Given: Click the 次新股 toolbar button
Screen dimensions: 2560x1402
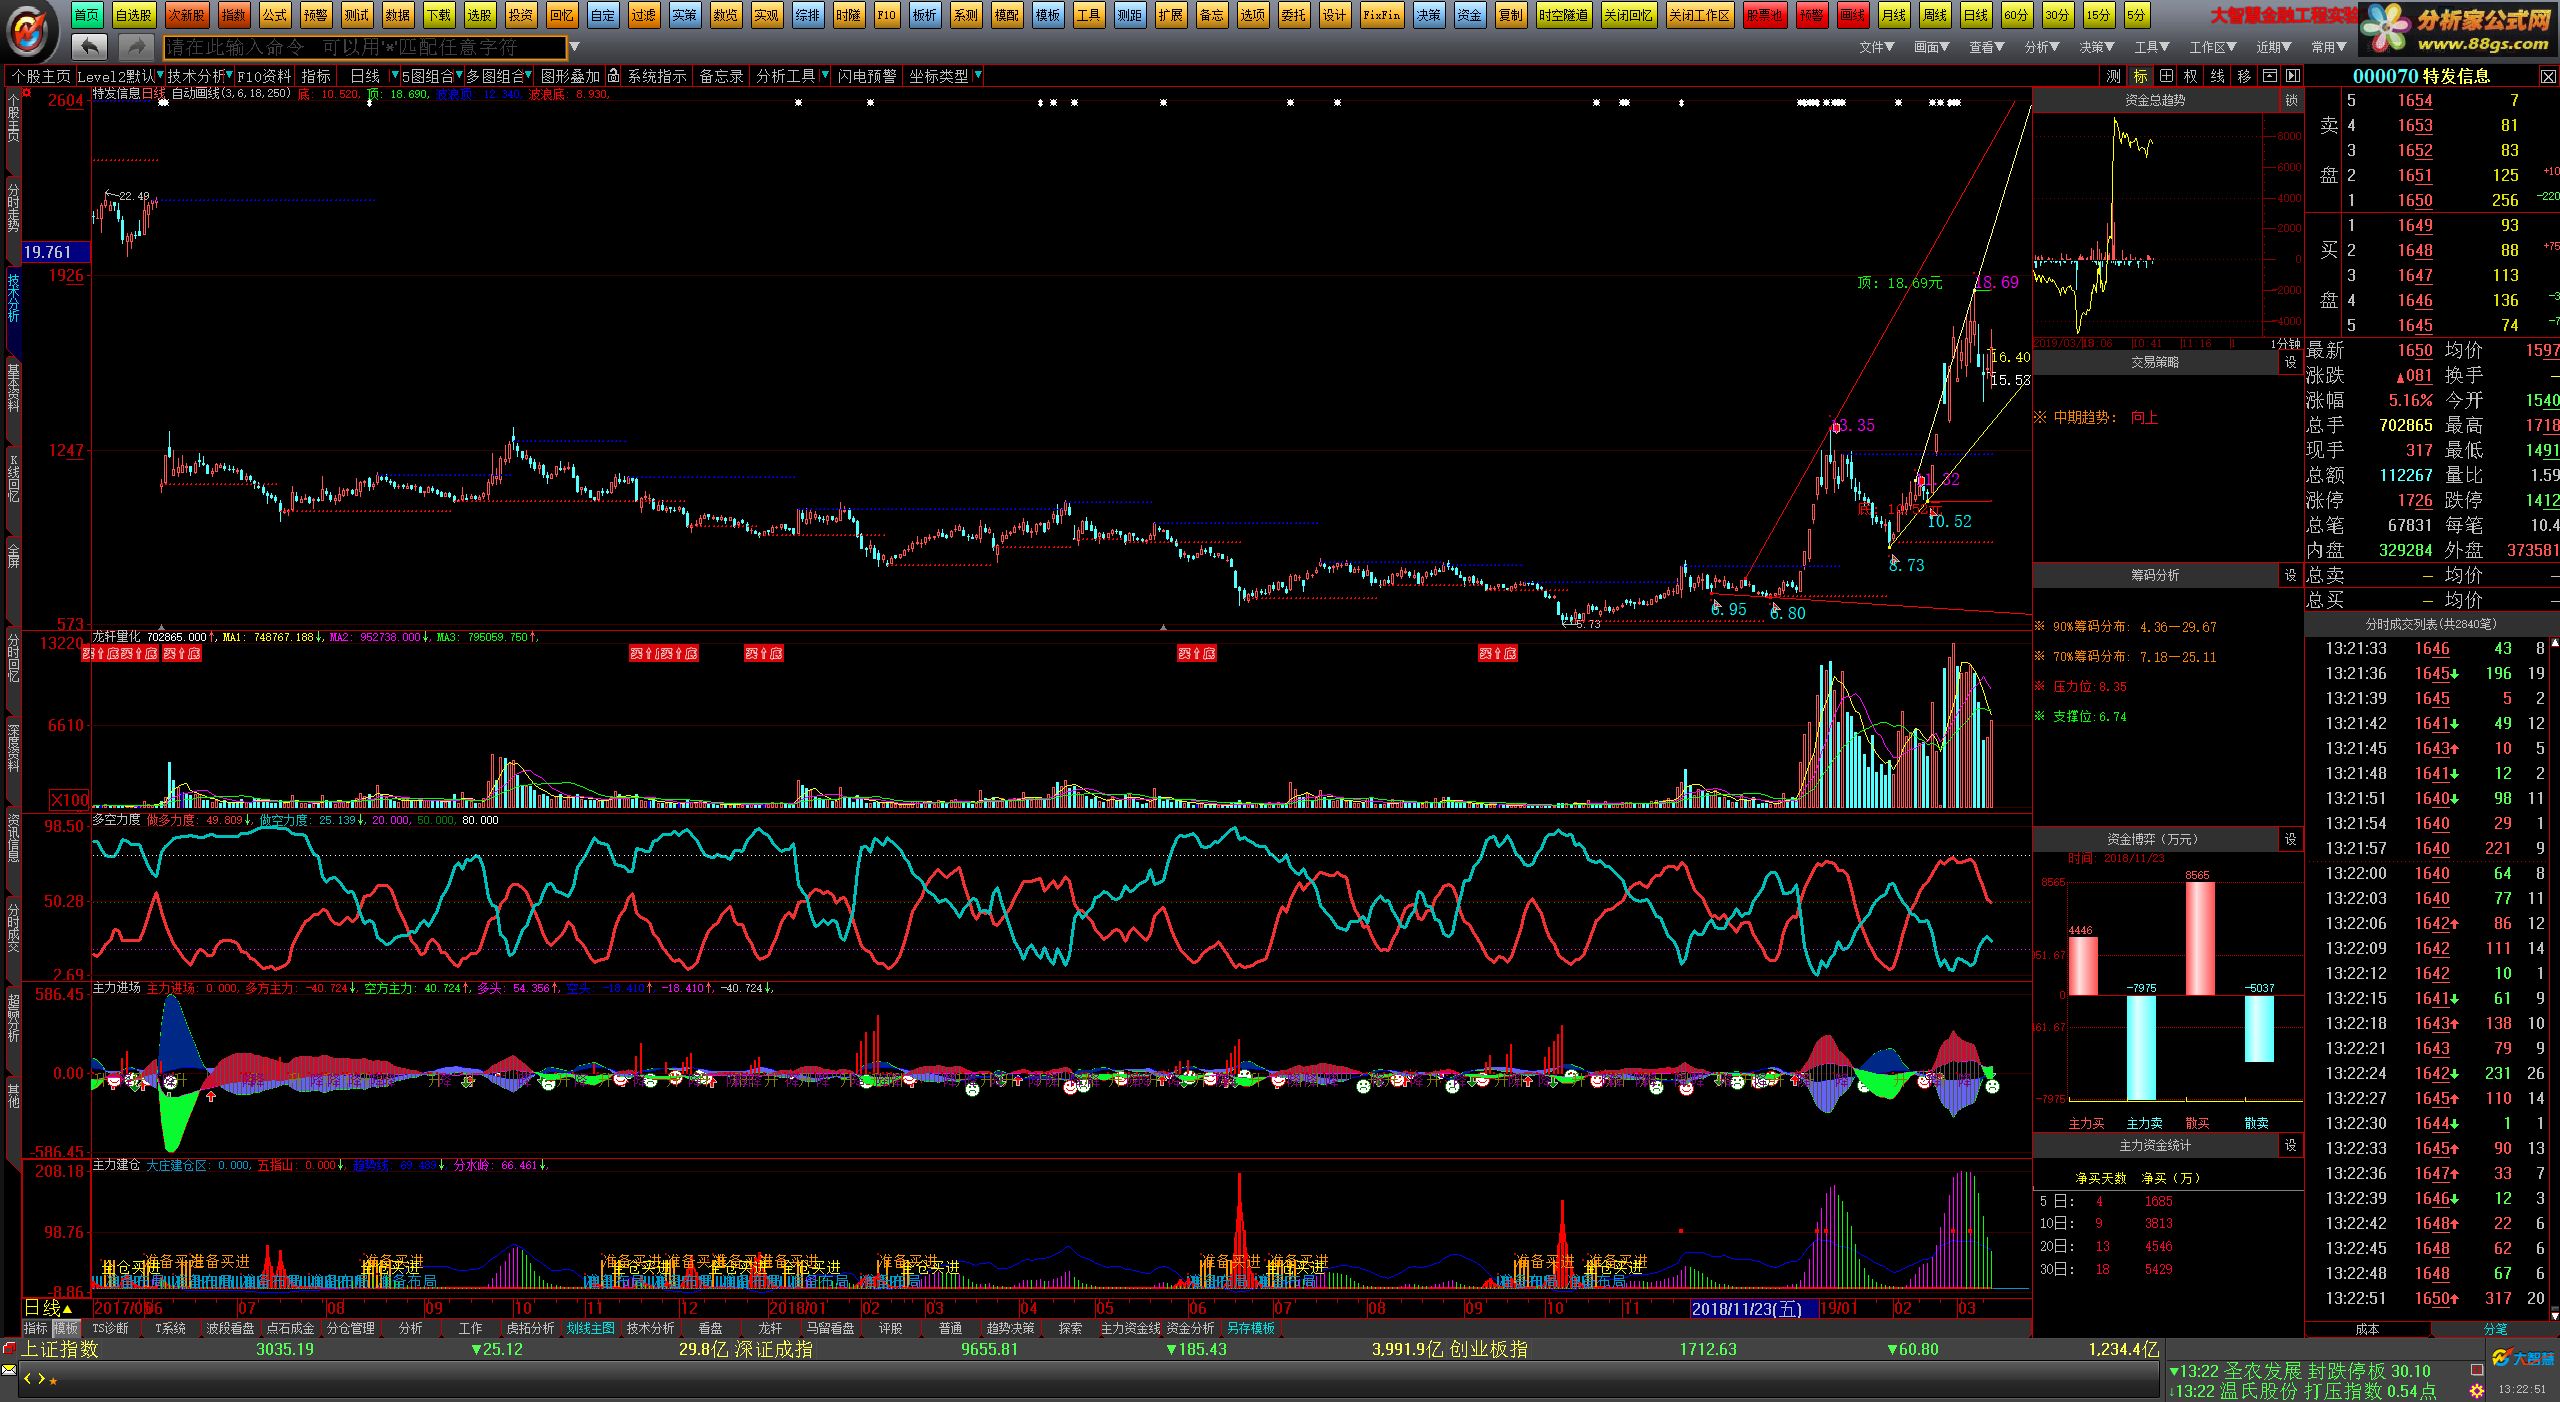Looking at the screenshot, I should tap(186, 15).
